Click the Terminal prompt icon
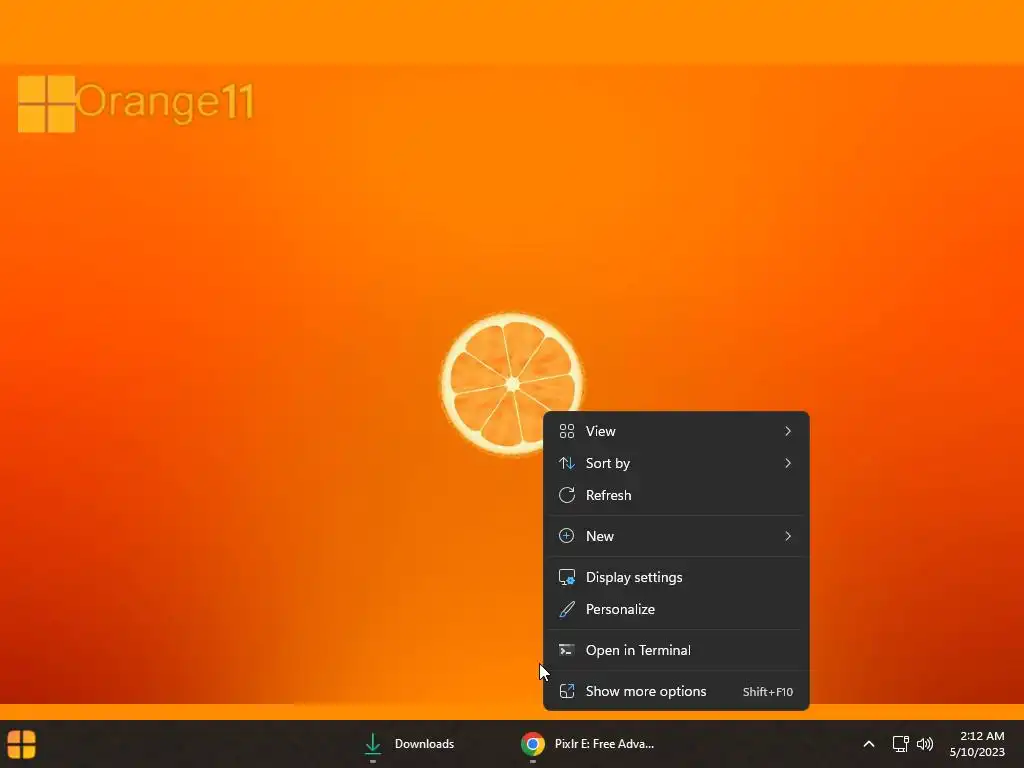 click(567, 650)
